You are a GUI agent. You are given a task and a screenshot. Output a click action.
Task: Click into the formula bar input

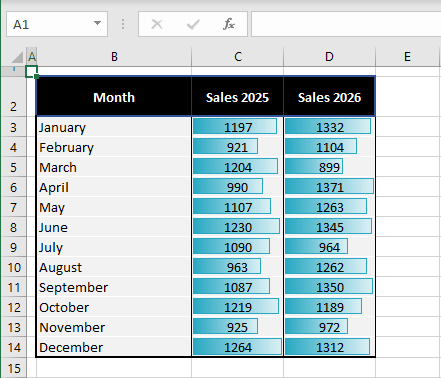(346, 24)
